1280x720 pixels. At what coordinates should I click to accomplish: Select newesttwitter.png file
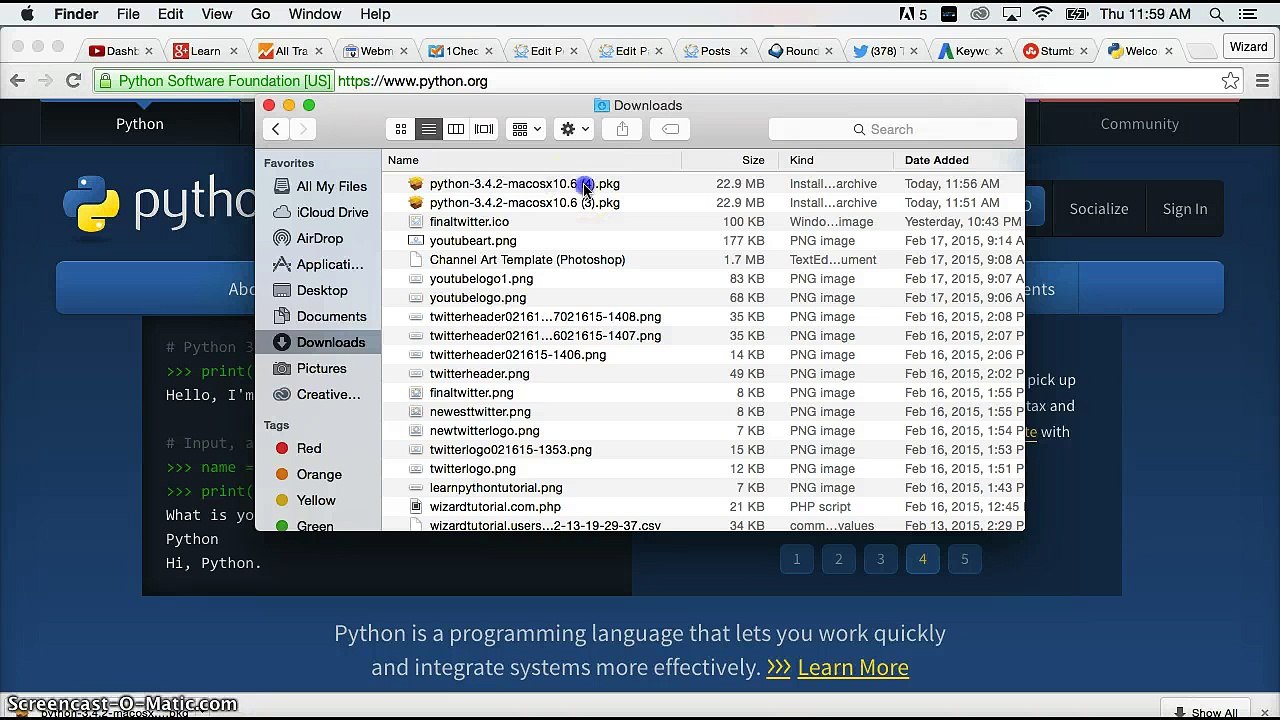pos(704,412)
